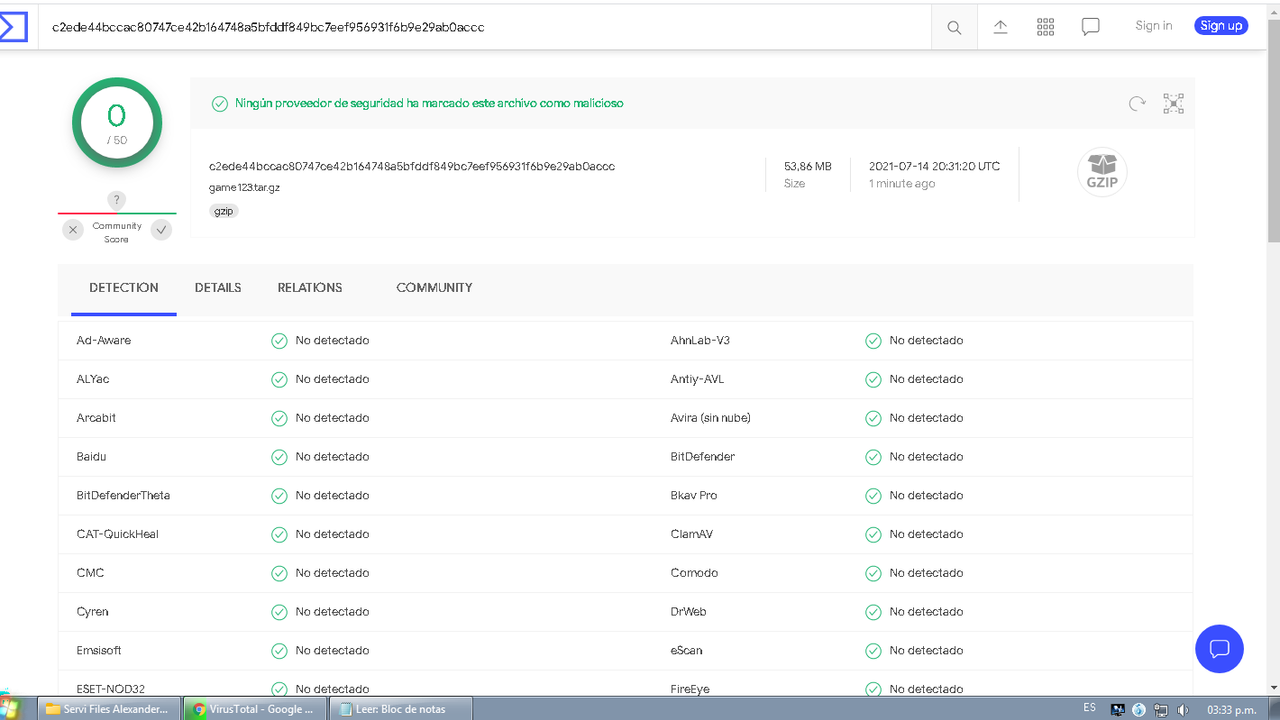
Task: Click the Sign up button
Action: (1221, 26)
